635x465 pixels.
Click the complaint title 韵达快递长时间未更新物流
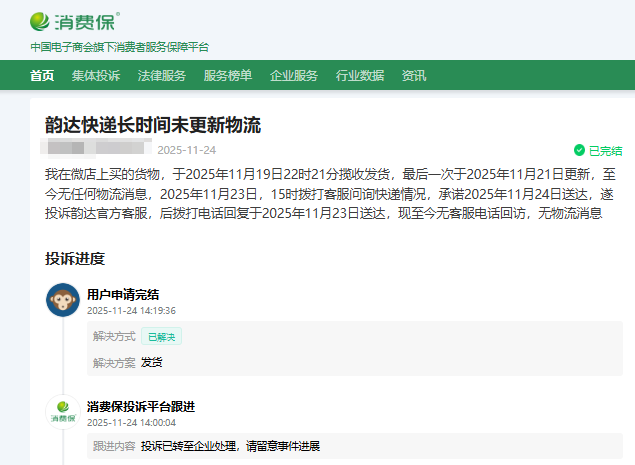click(x=152, y=125)
